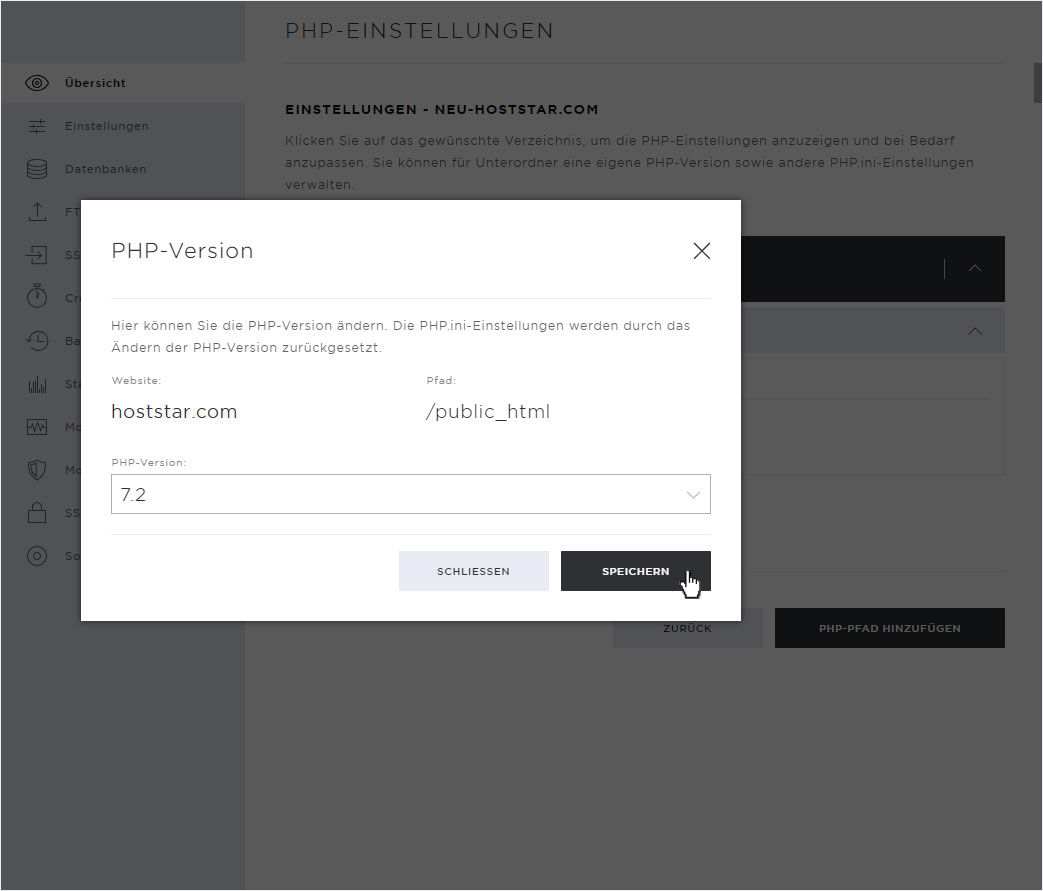
Task: Click the PHP-EINSTELLUNGEN page heading
Action: pos(419,31)
